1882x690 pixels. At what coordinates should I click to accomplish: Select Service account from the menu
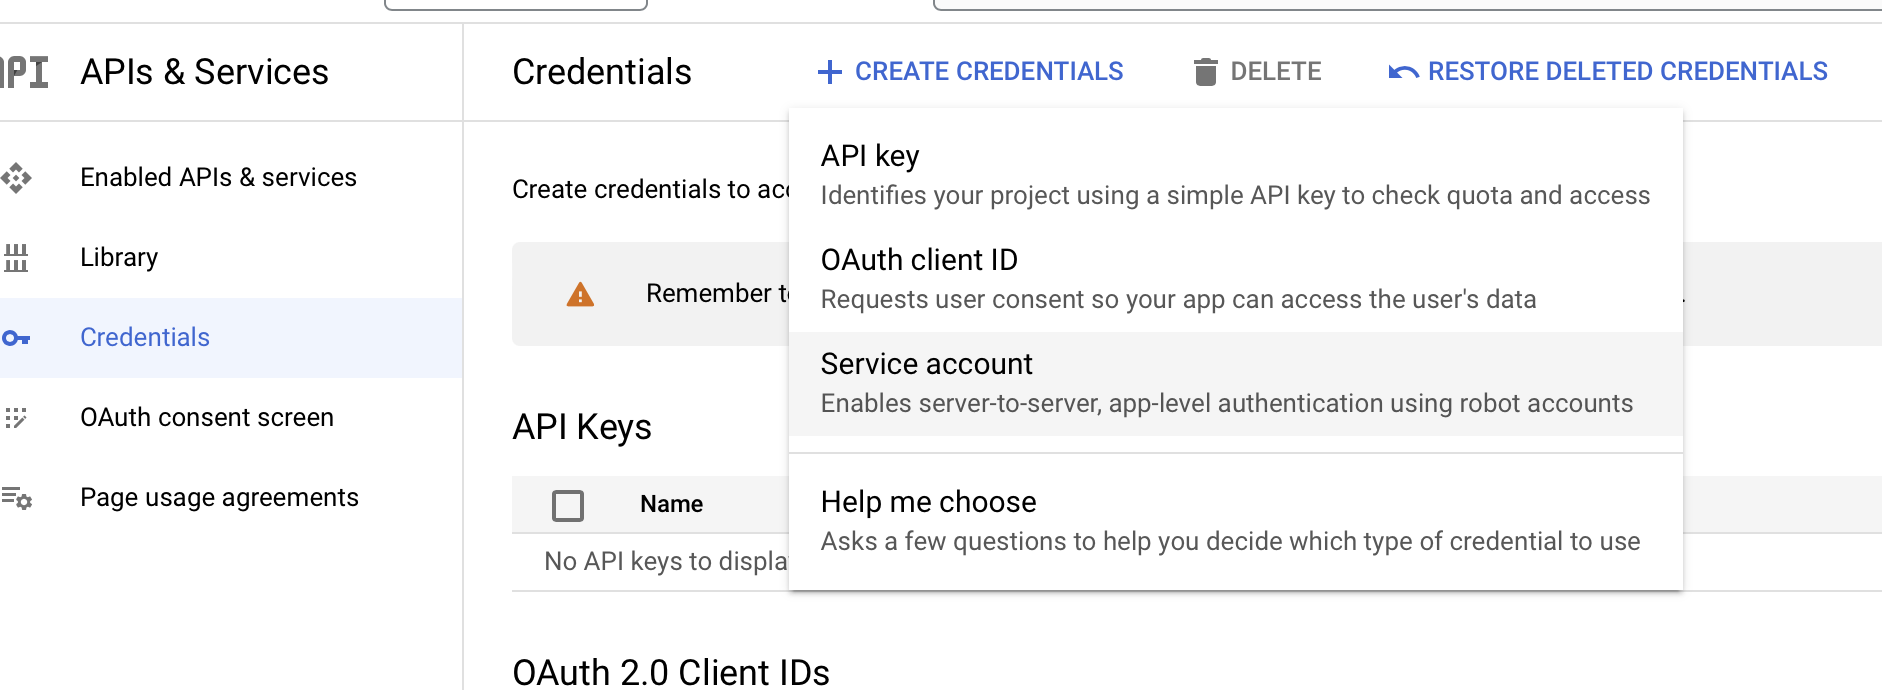(925, 364)
